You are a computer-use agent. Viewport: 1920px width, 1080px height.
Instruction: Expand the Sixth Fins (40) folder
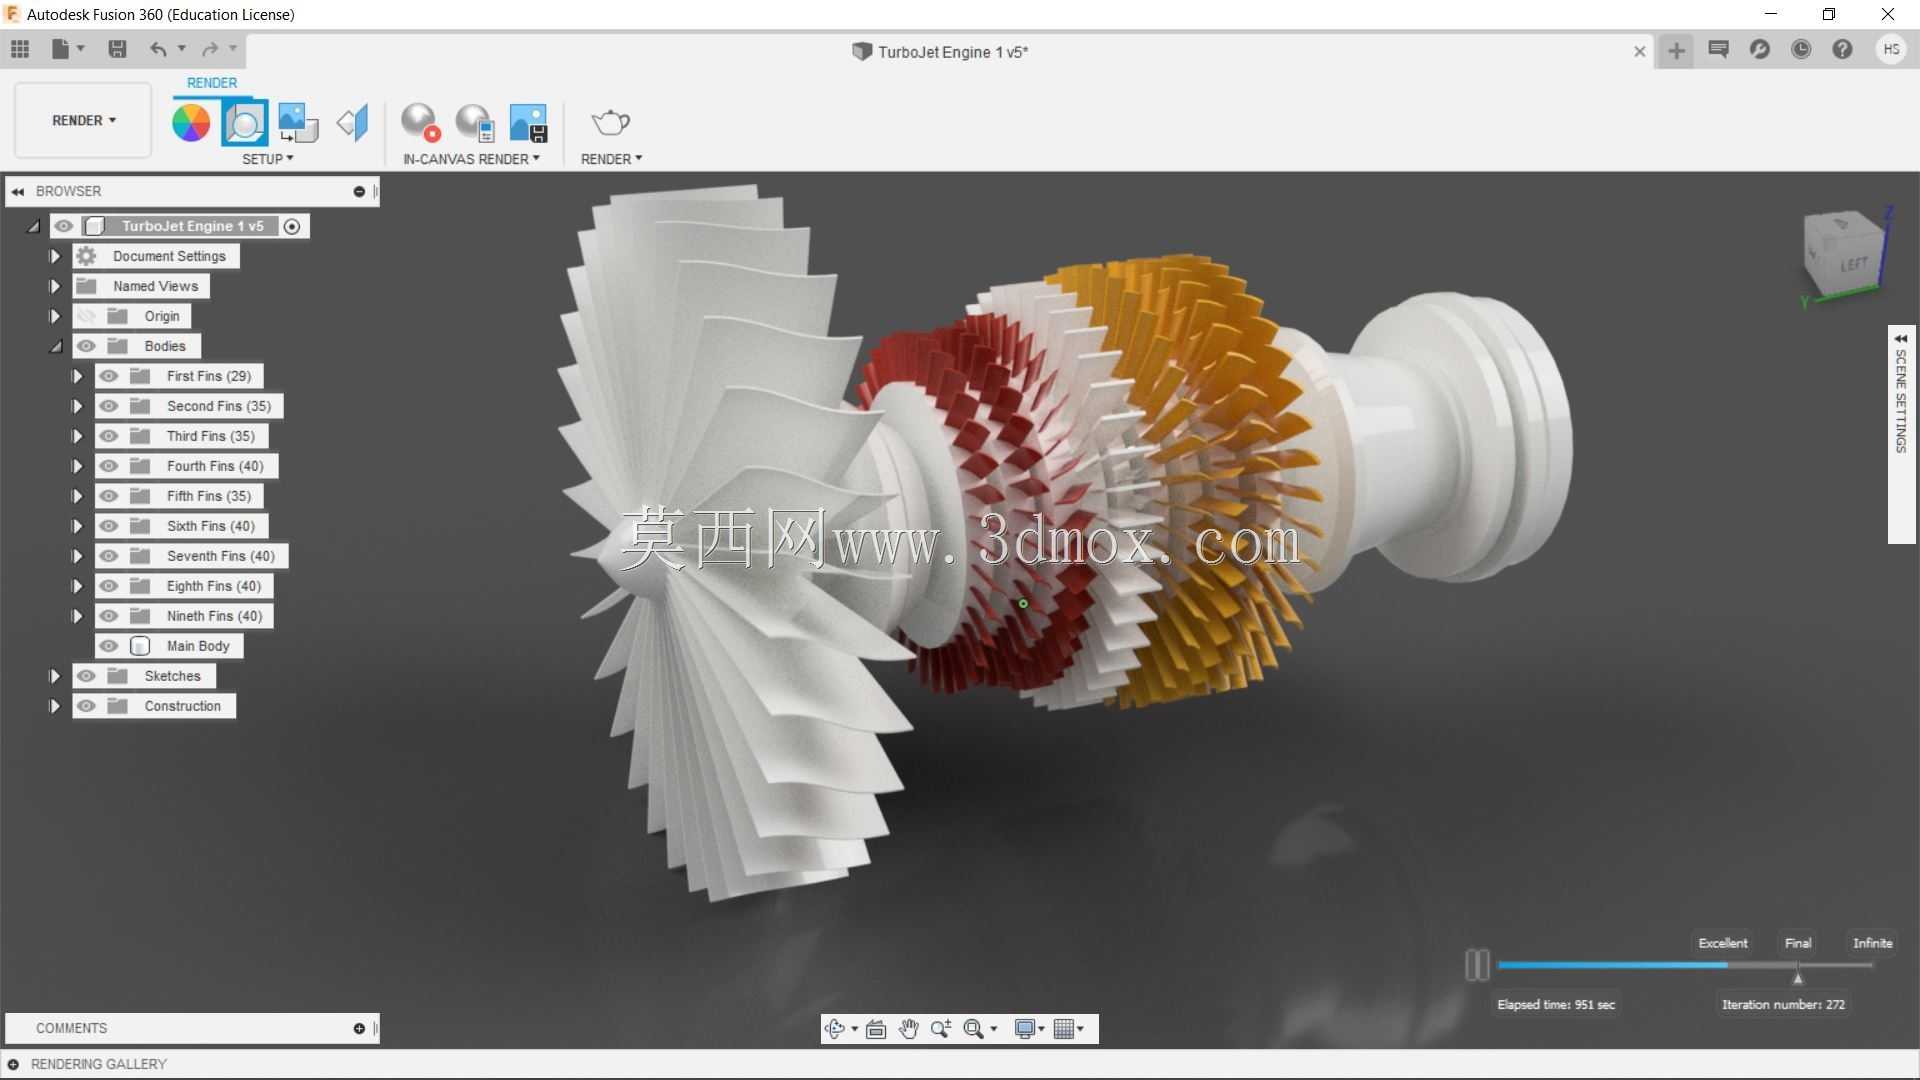(x=77, y=526)
